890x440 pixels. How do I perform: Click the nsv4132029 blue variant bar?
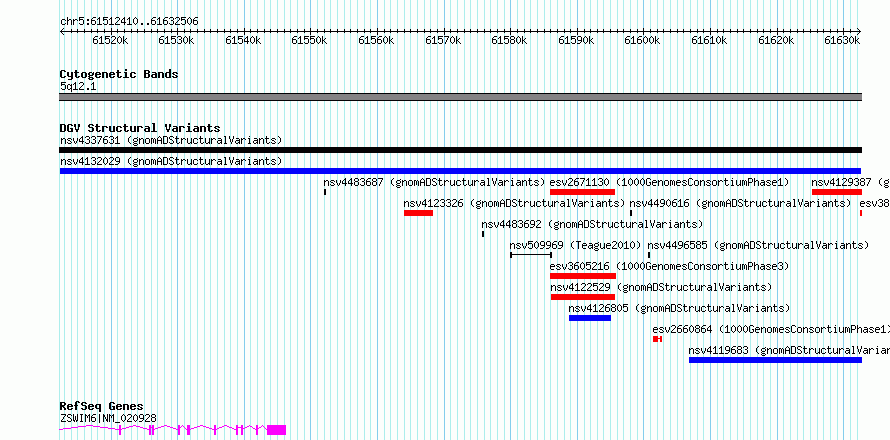(x=460, y=171)
